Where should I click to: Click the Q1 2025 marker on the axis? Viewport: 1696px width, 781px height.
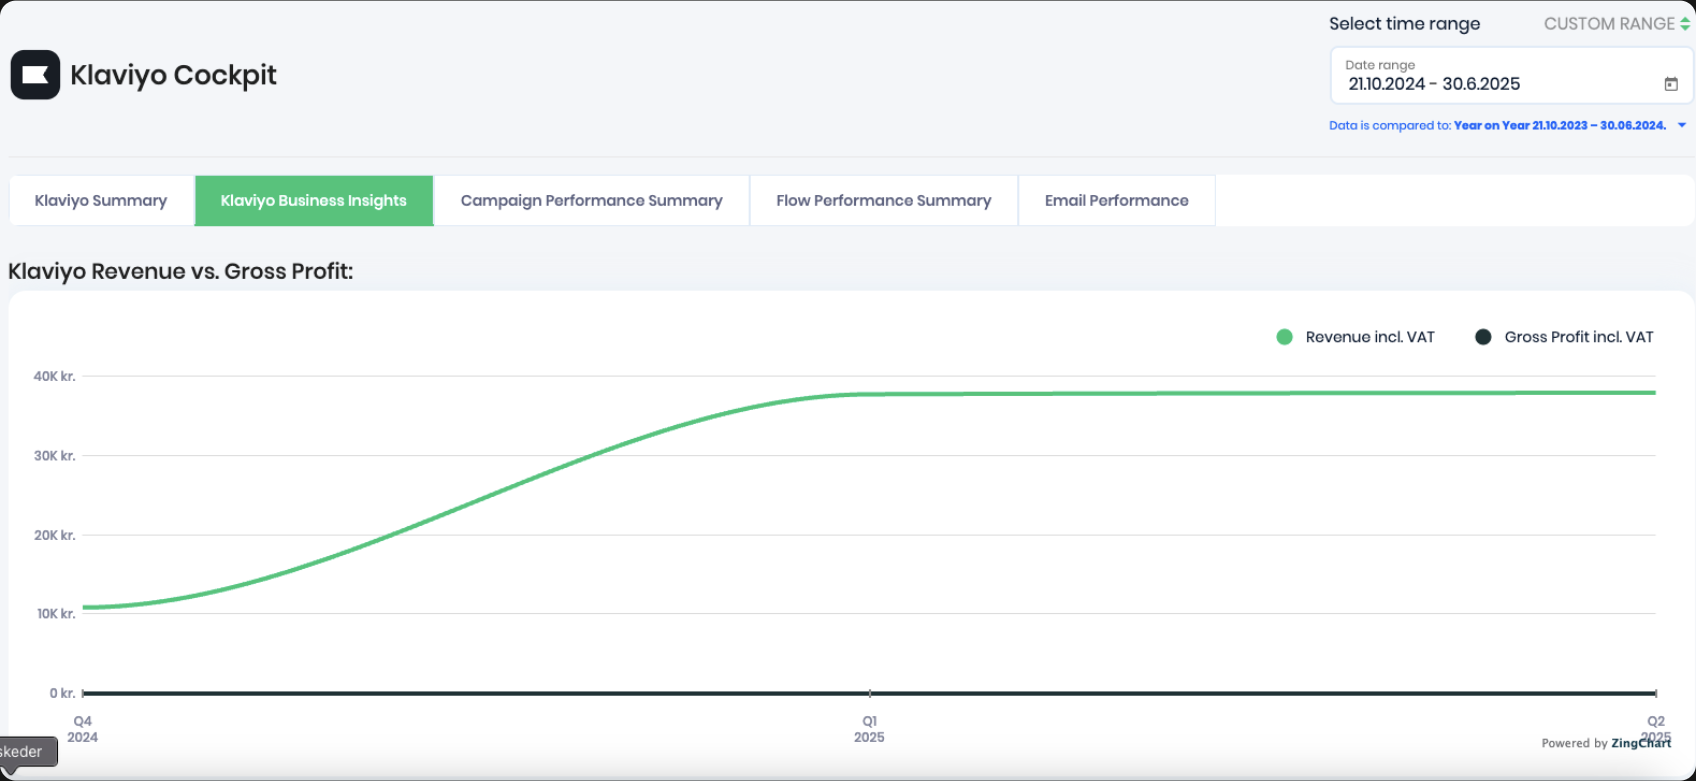[x=869, y=729]
